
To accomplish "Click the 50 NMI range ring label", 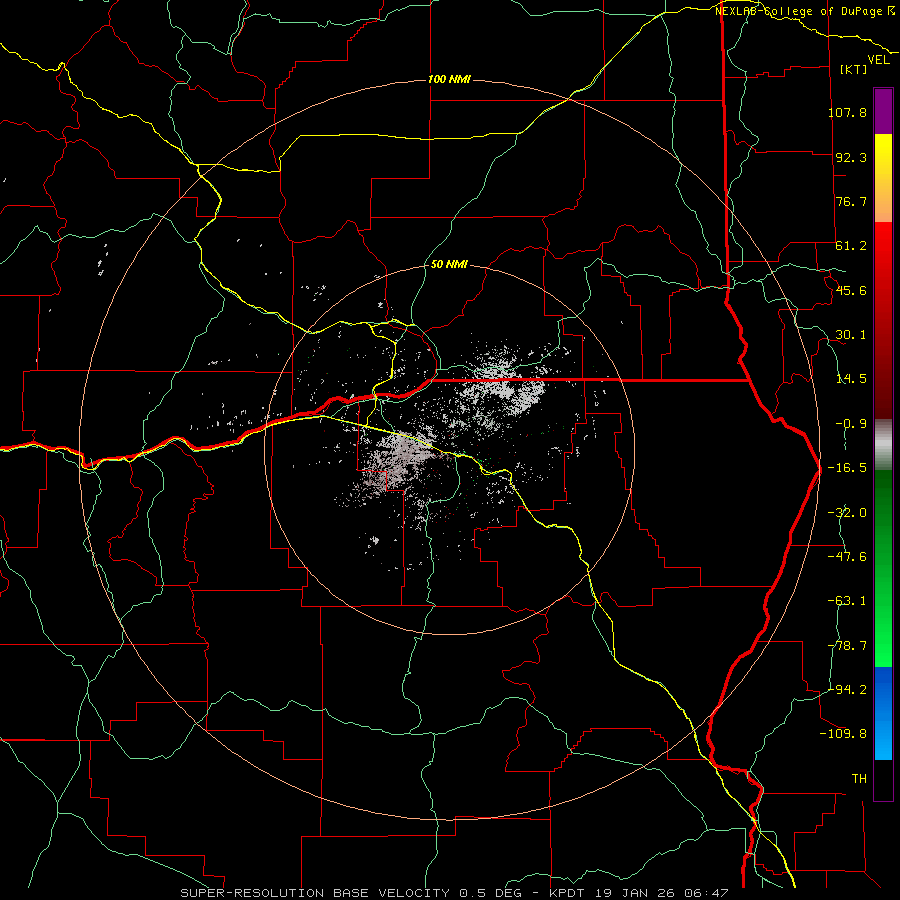I will tap(449, 265).
